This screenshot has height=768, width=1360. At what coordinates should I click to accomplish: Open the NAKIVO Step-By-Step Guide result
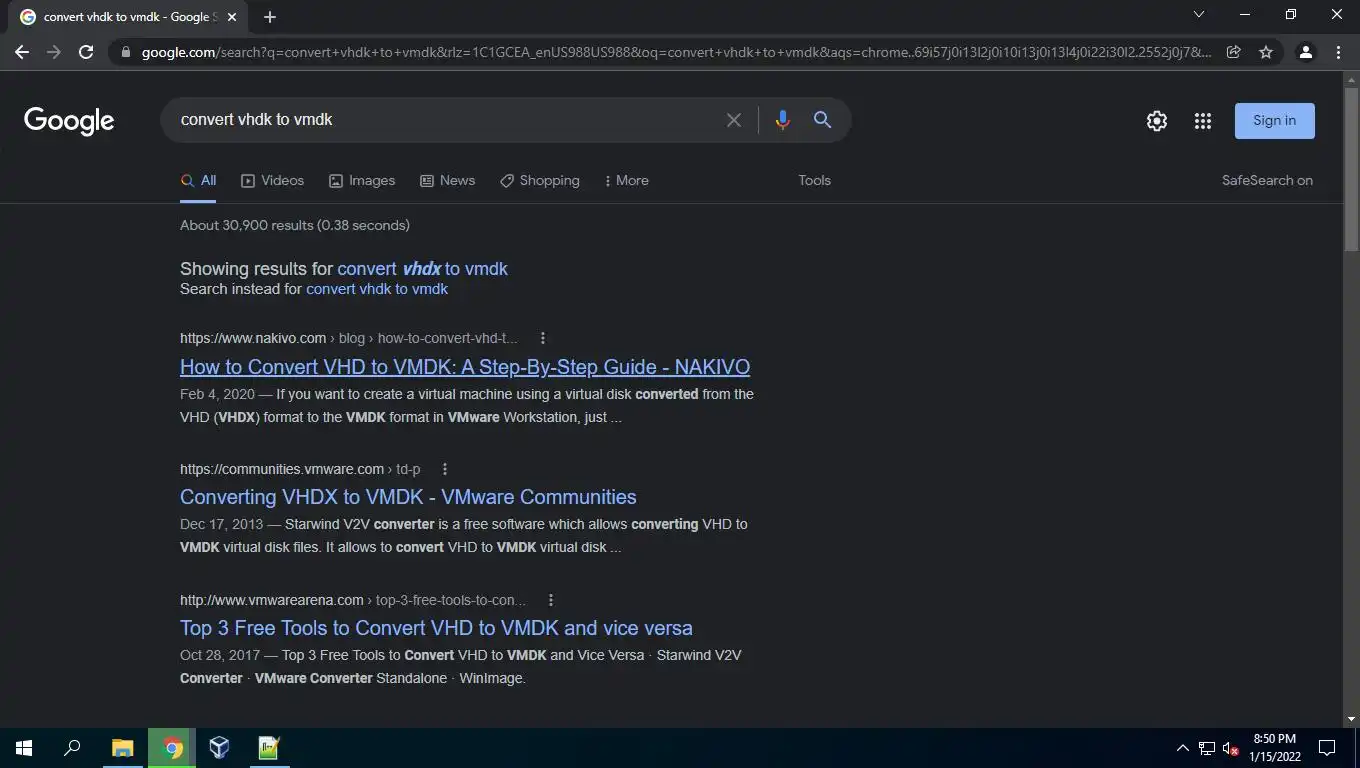[465, 367]
